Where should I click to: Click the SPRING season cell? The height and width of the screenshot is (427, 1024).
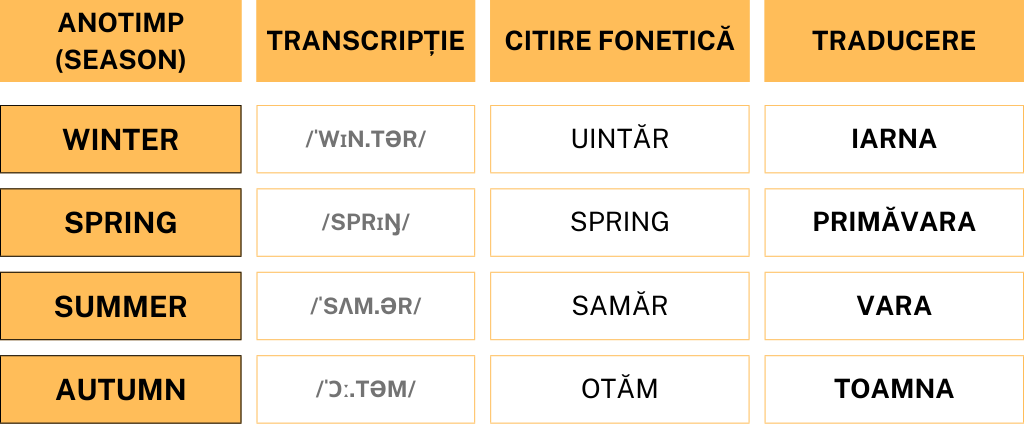pos(120,222)
